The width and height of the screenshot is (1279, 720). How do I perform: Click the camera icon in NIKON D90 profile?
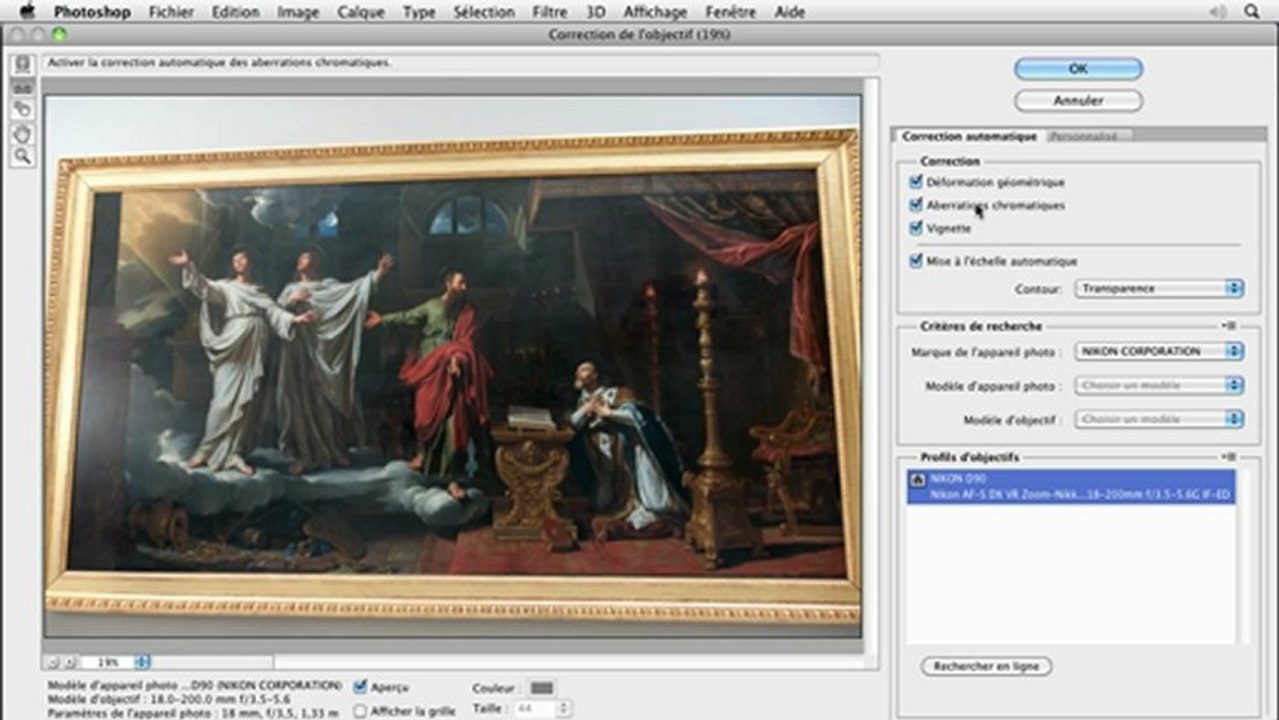(918, 481)
